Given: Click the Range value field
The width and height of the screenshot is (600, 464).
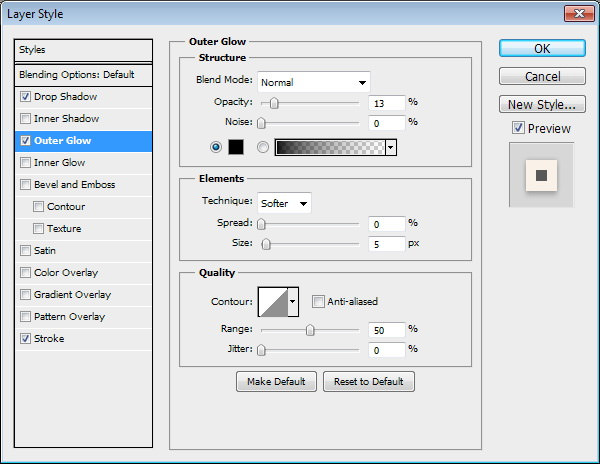Looking at the screenshot, I should 386,330.
